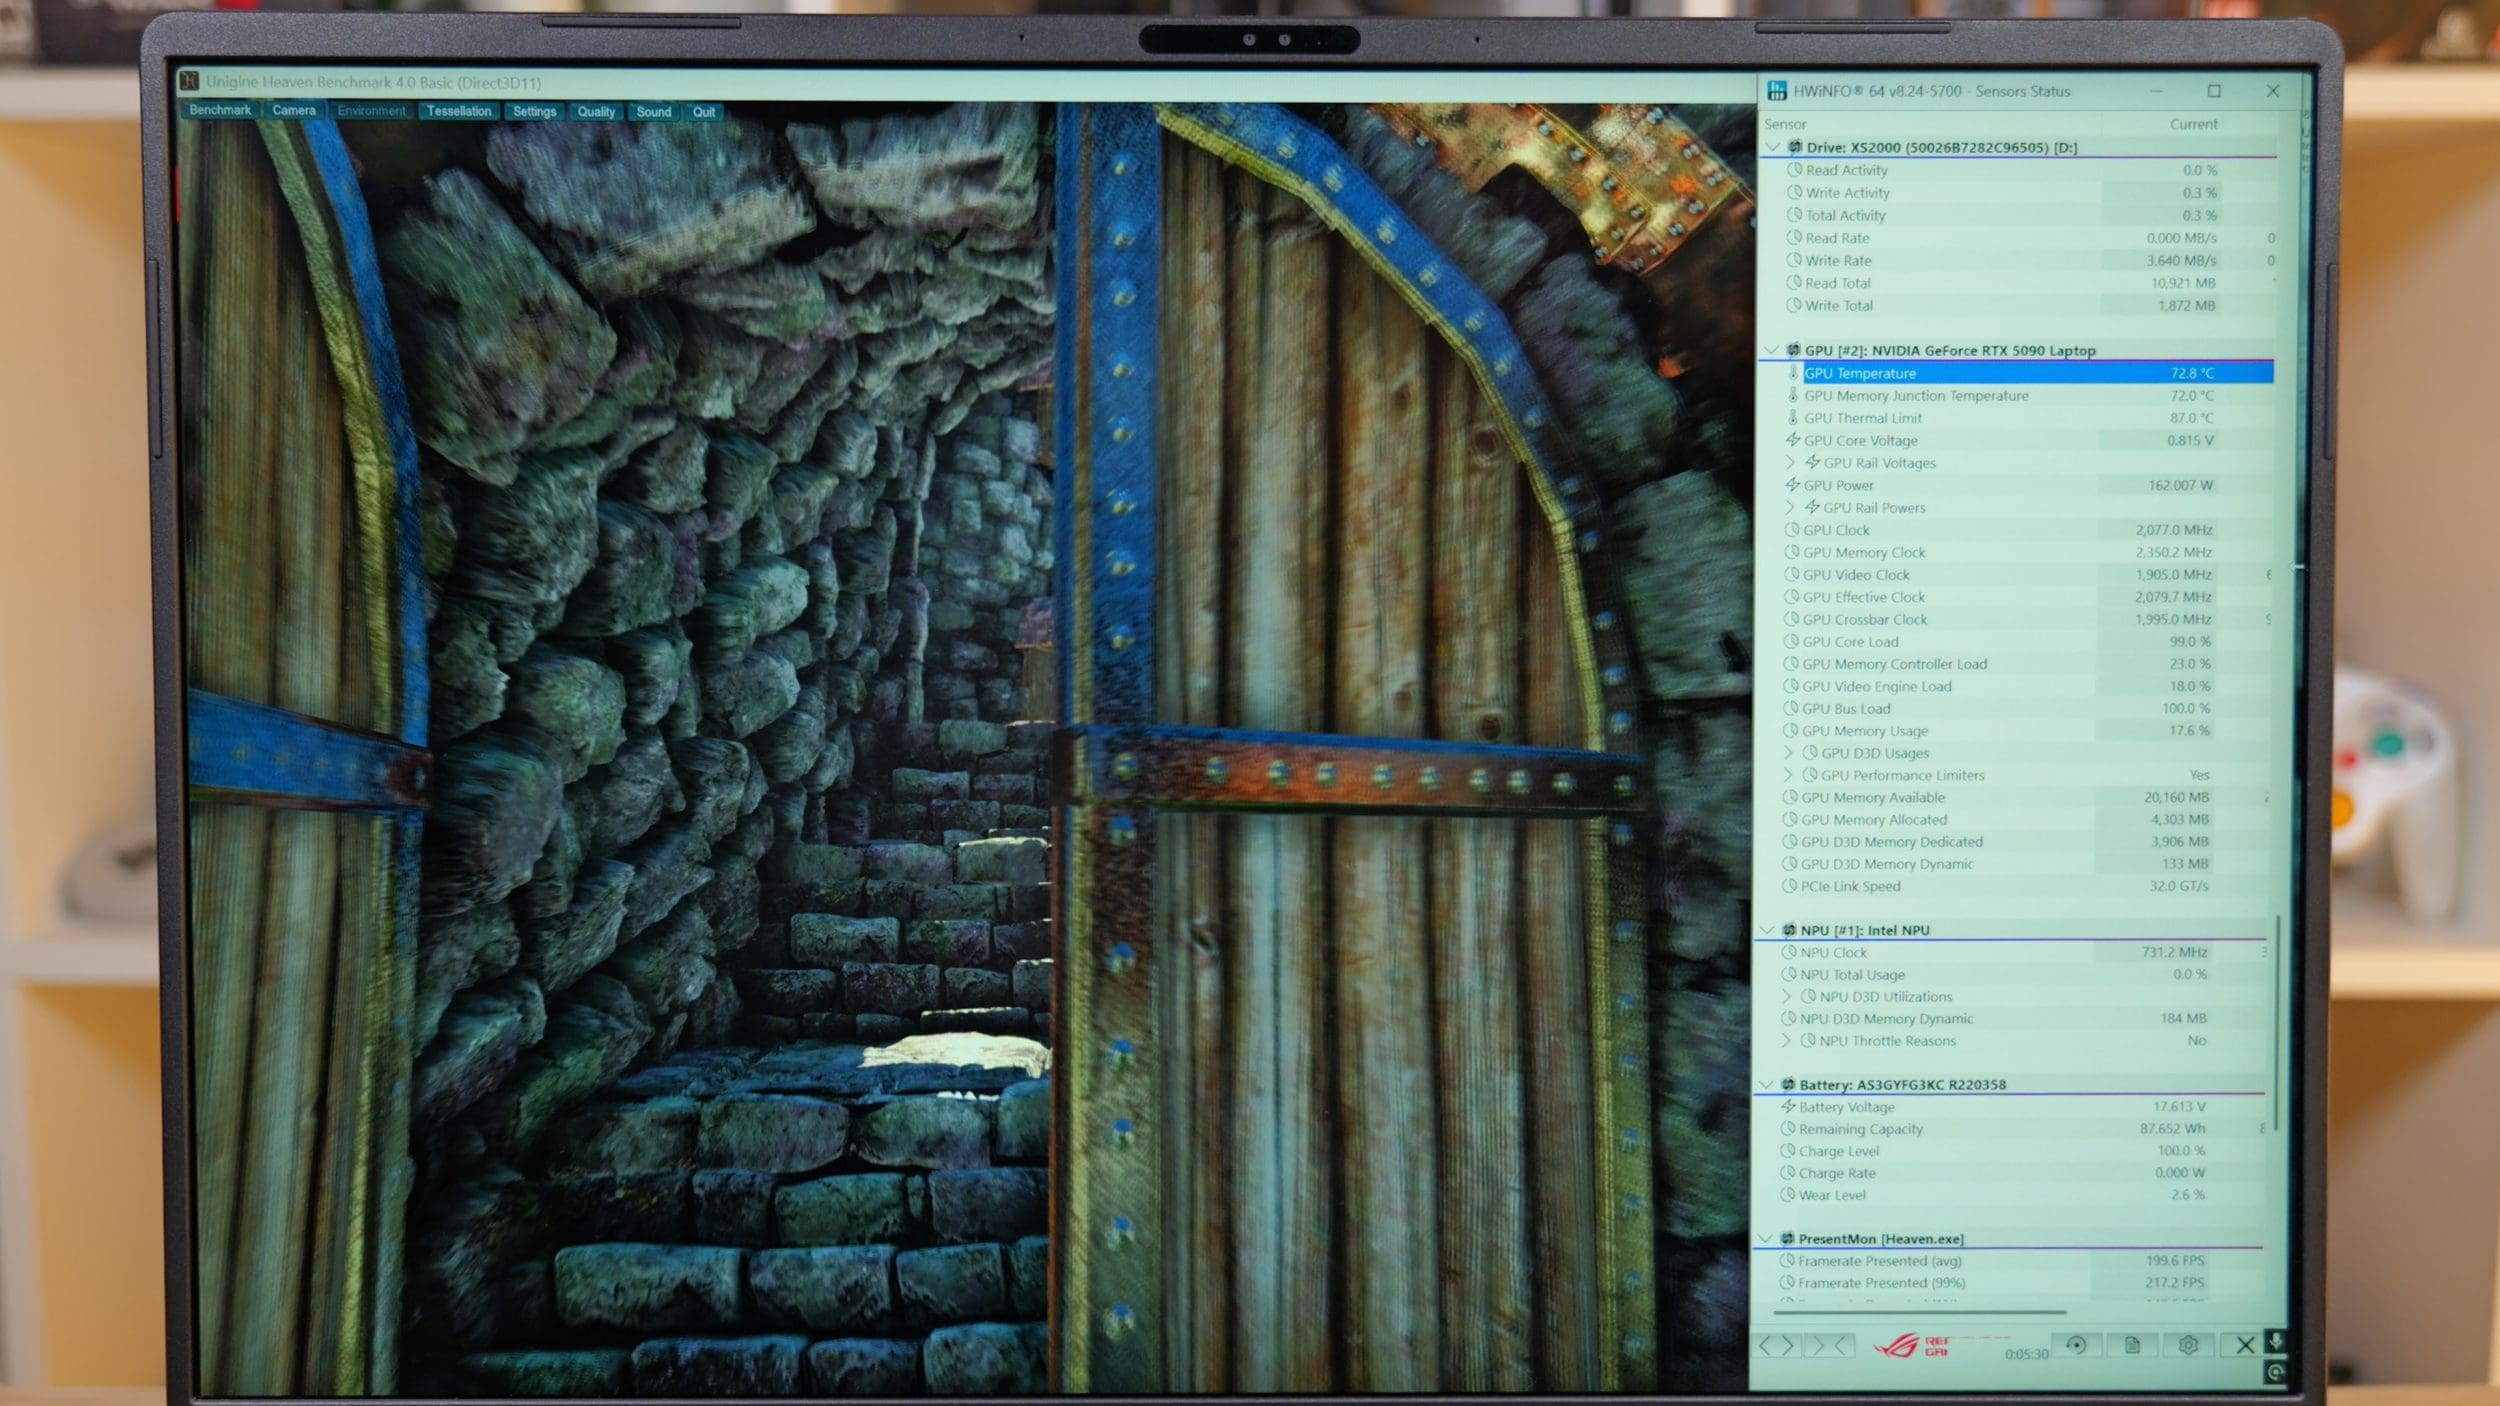Click the Quit button in Heaven
The width and height of the screenshot is (2500, 1406).
[704, 112]
